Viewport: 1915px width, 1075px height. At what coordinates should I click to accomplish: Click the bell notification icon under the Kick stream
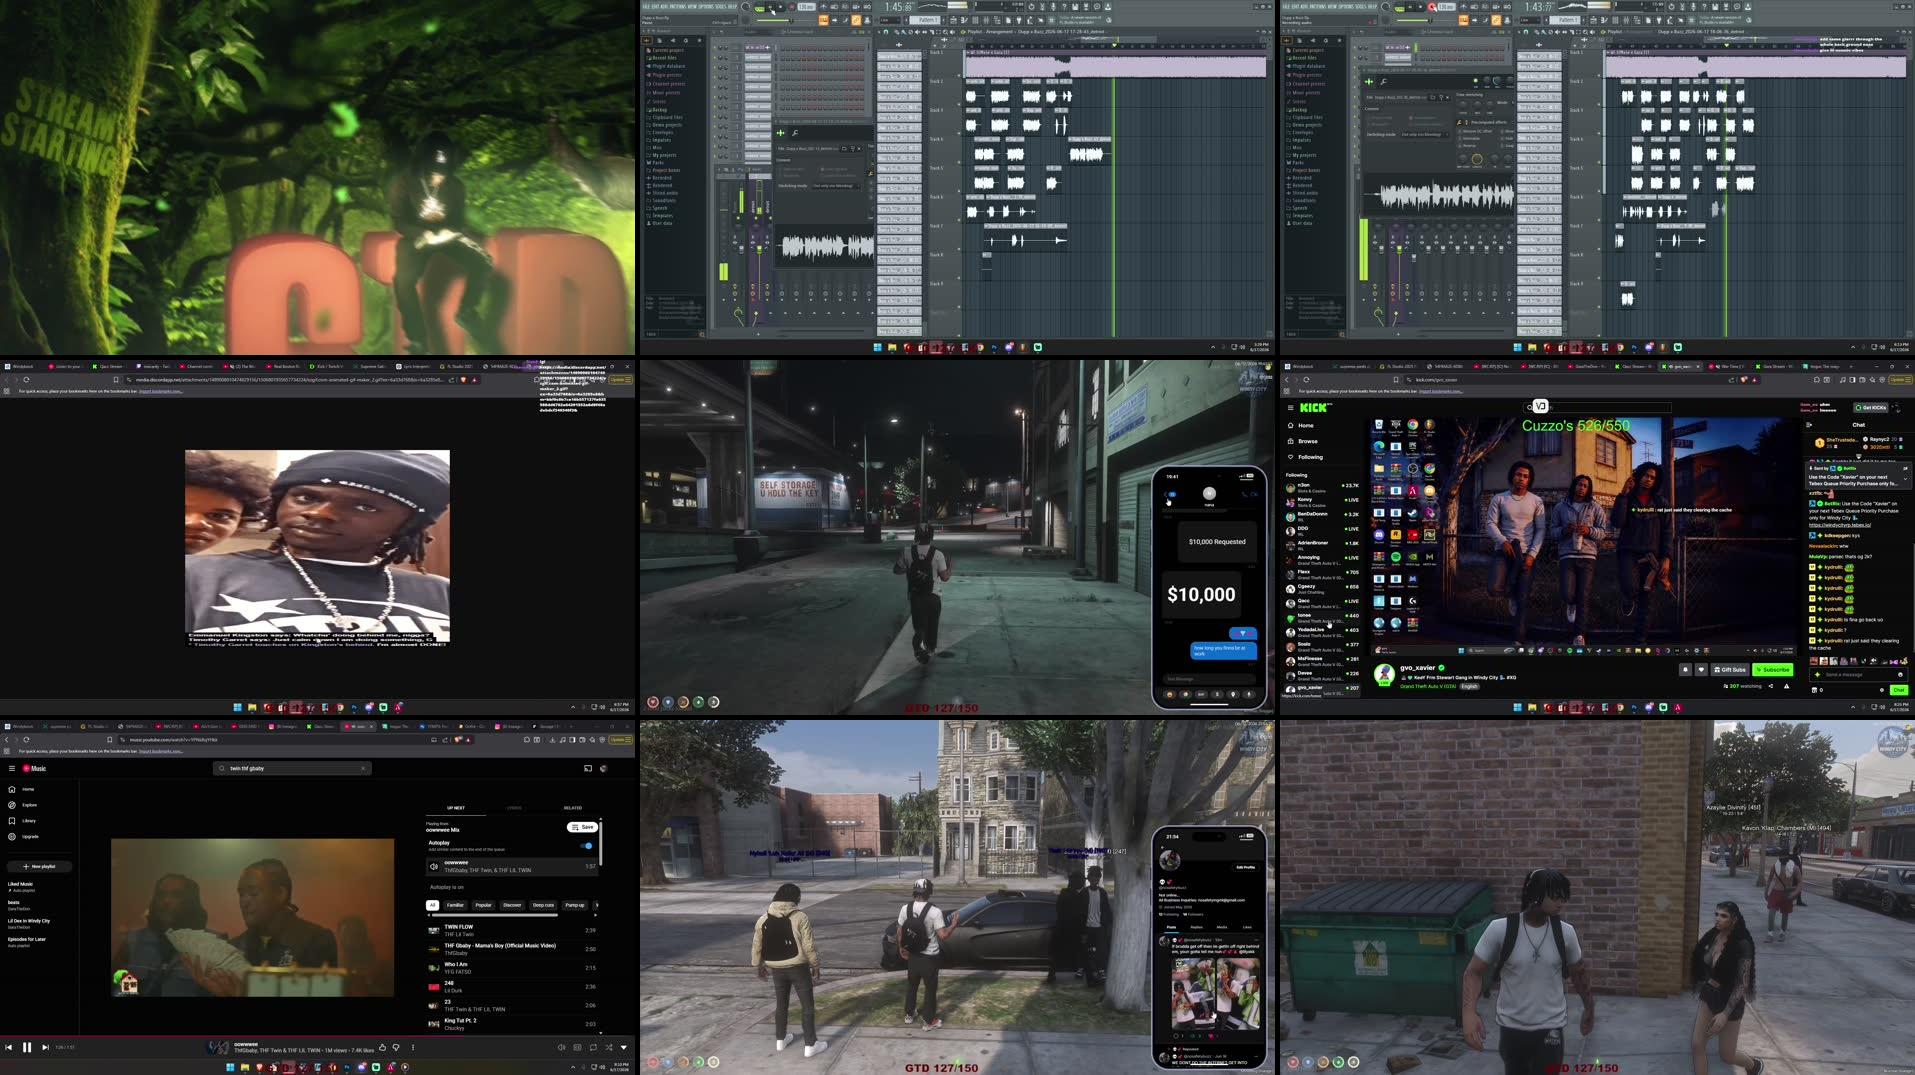coord(1685,670)
